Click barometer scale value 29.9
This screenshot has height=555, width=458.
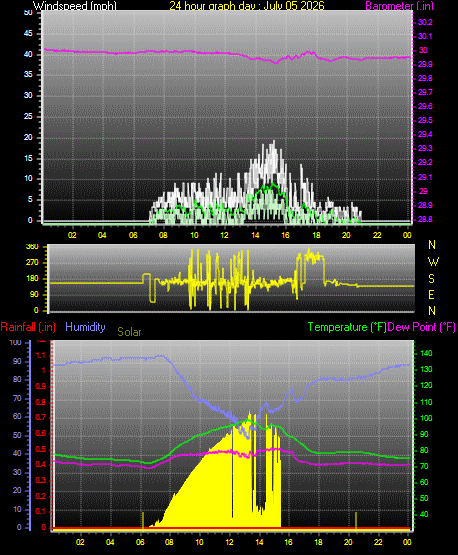[425, 64]
